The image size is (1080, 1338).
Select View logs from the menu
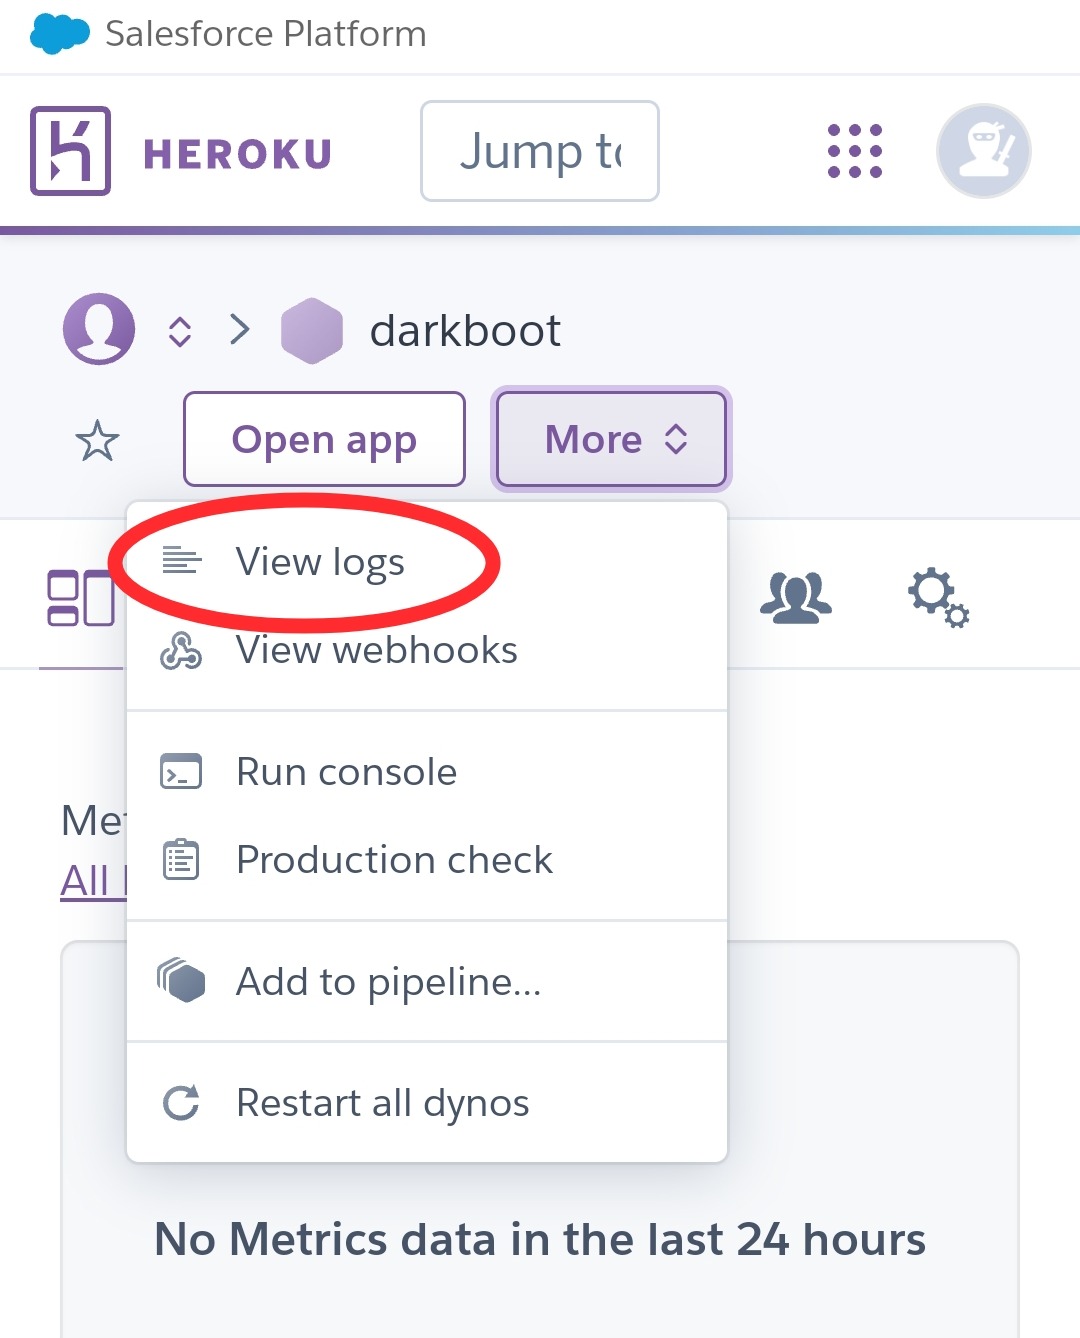click(x=427, y=562)
